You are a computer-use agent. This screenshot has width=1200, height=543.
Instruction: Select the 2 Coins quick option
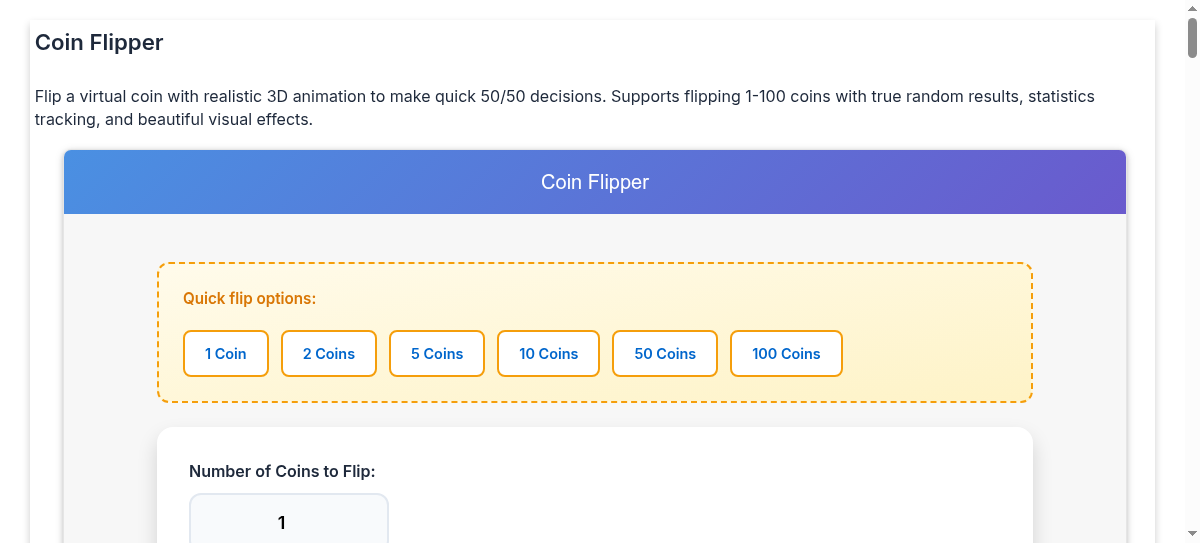(x=329, y=354)
